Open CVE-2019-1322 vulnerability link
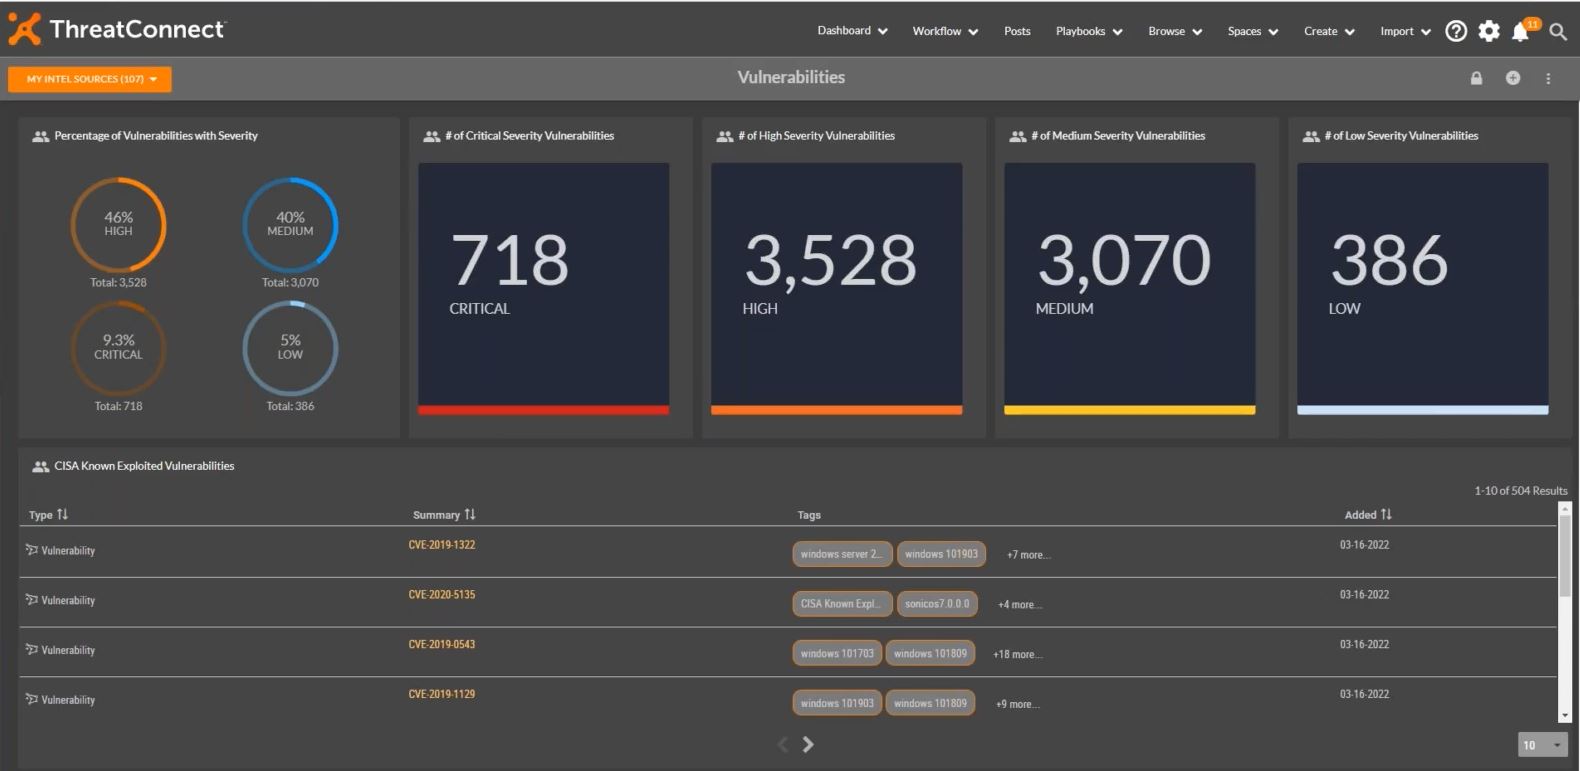The image size is (1580, 771). (x=442, y=545)
